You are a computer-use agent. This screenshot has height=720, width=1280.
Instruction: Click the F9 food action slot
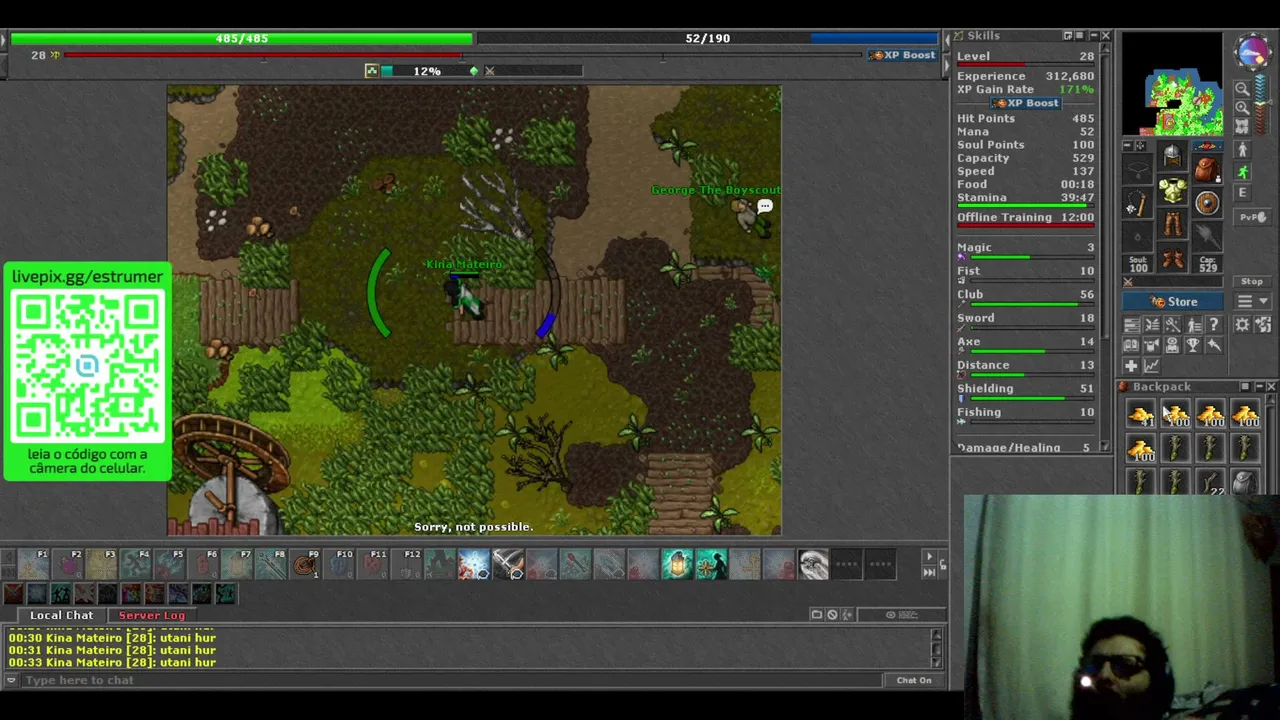(305, 565)
